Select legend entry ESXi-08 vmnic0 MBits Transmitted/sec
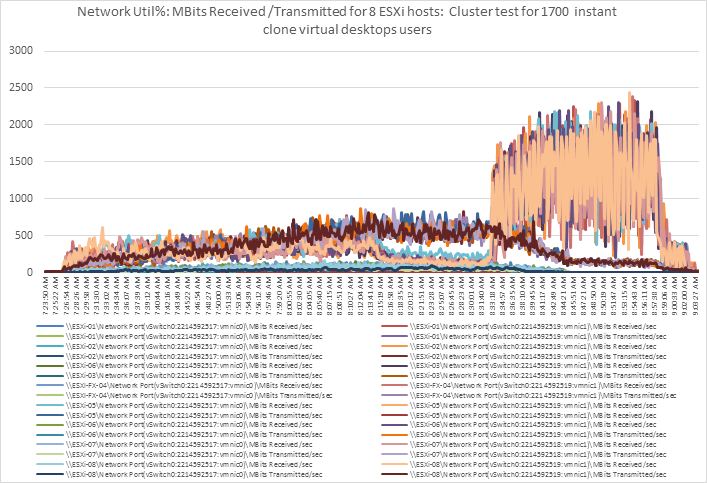707x483 pixels. 179,474
